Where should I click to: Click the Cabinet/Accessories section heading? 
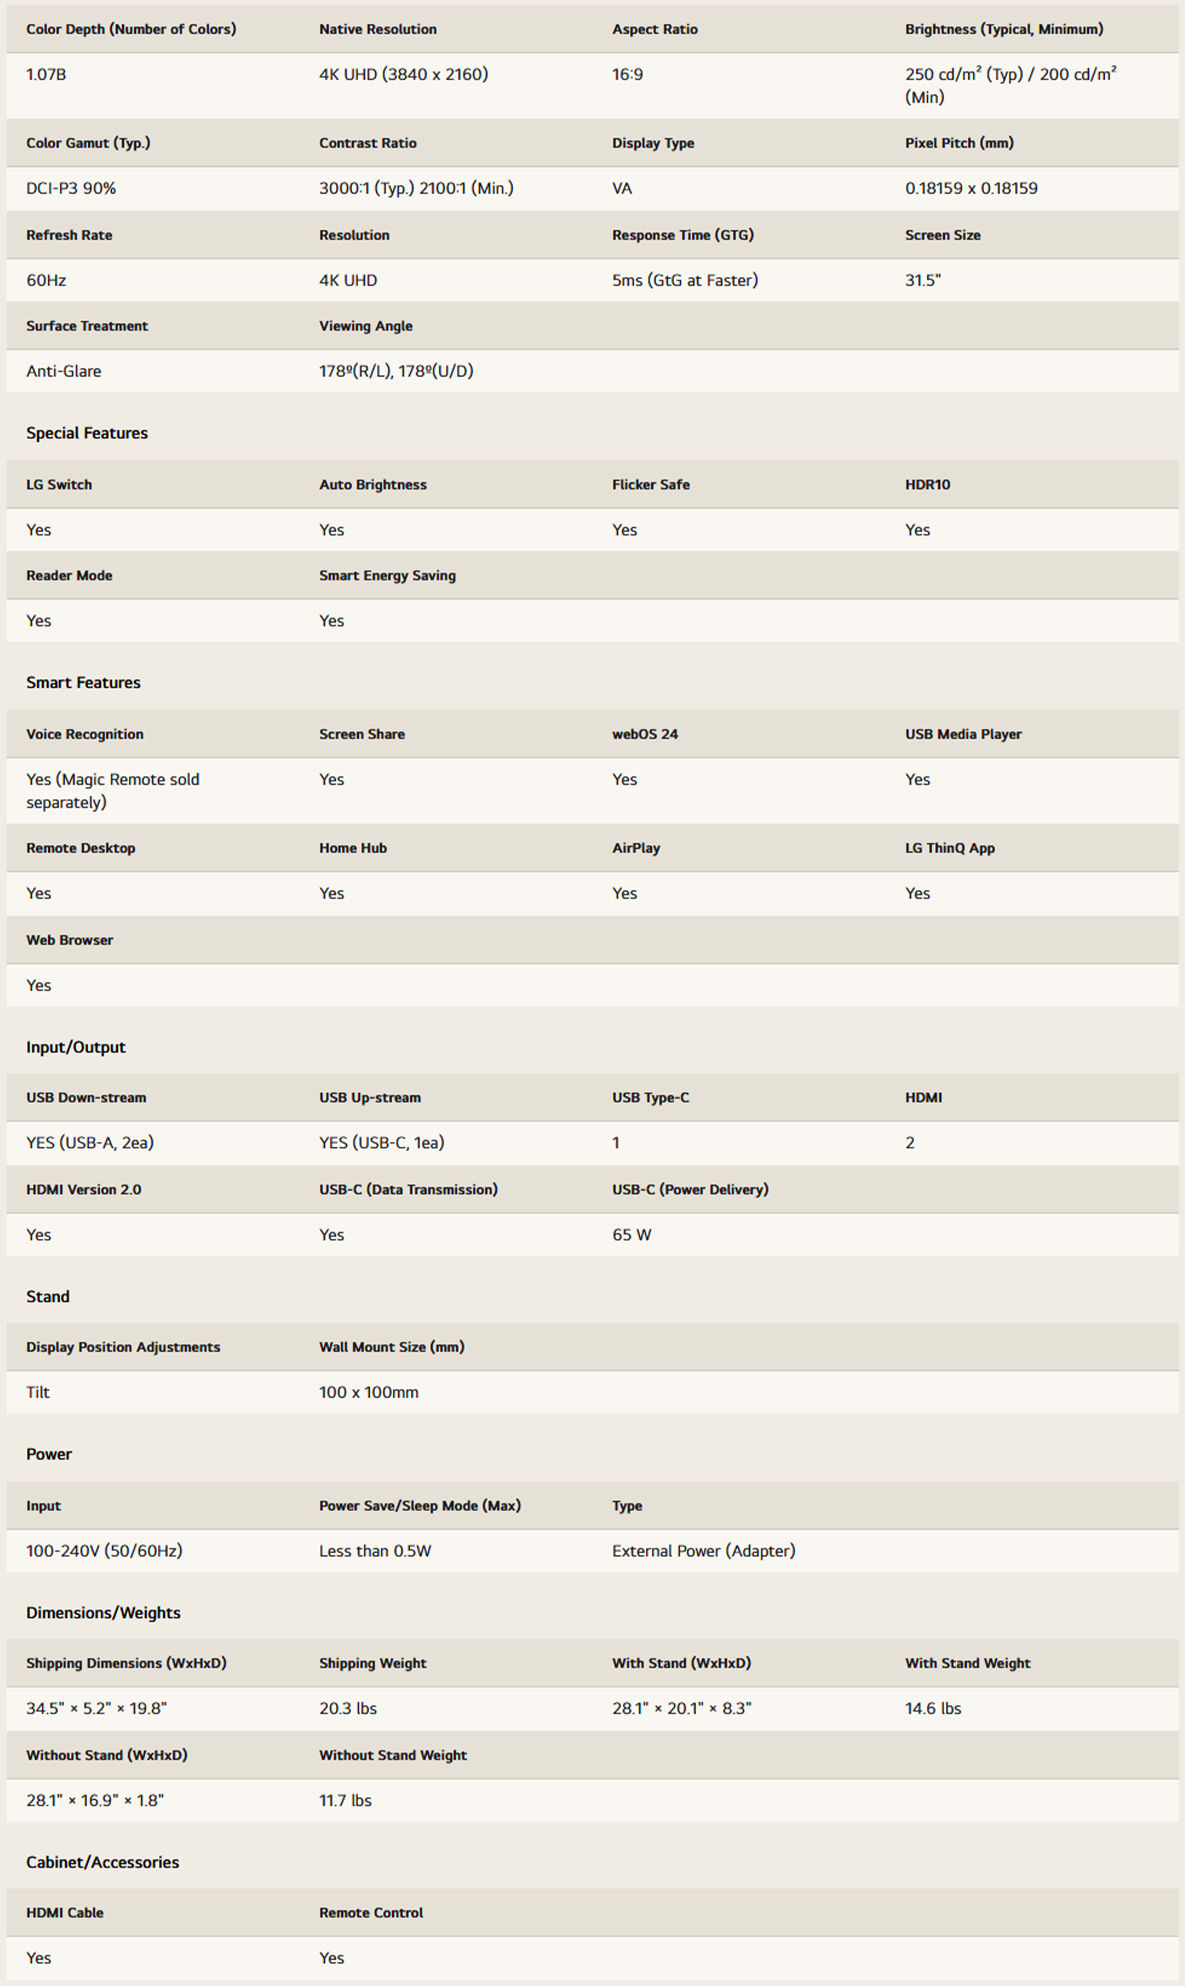[103, 1862]
